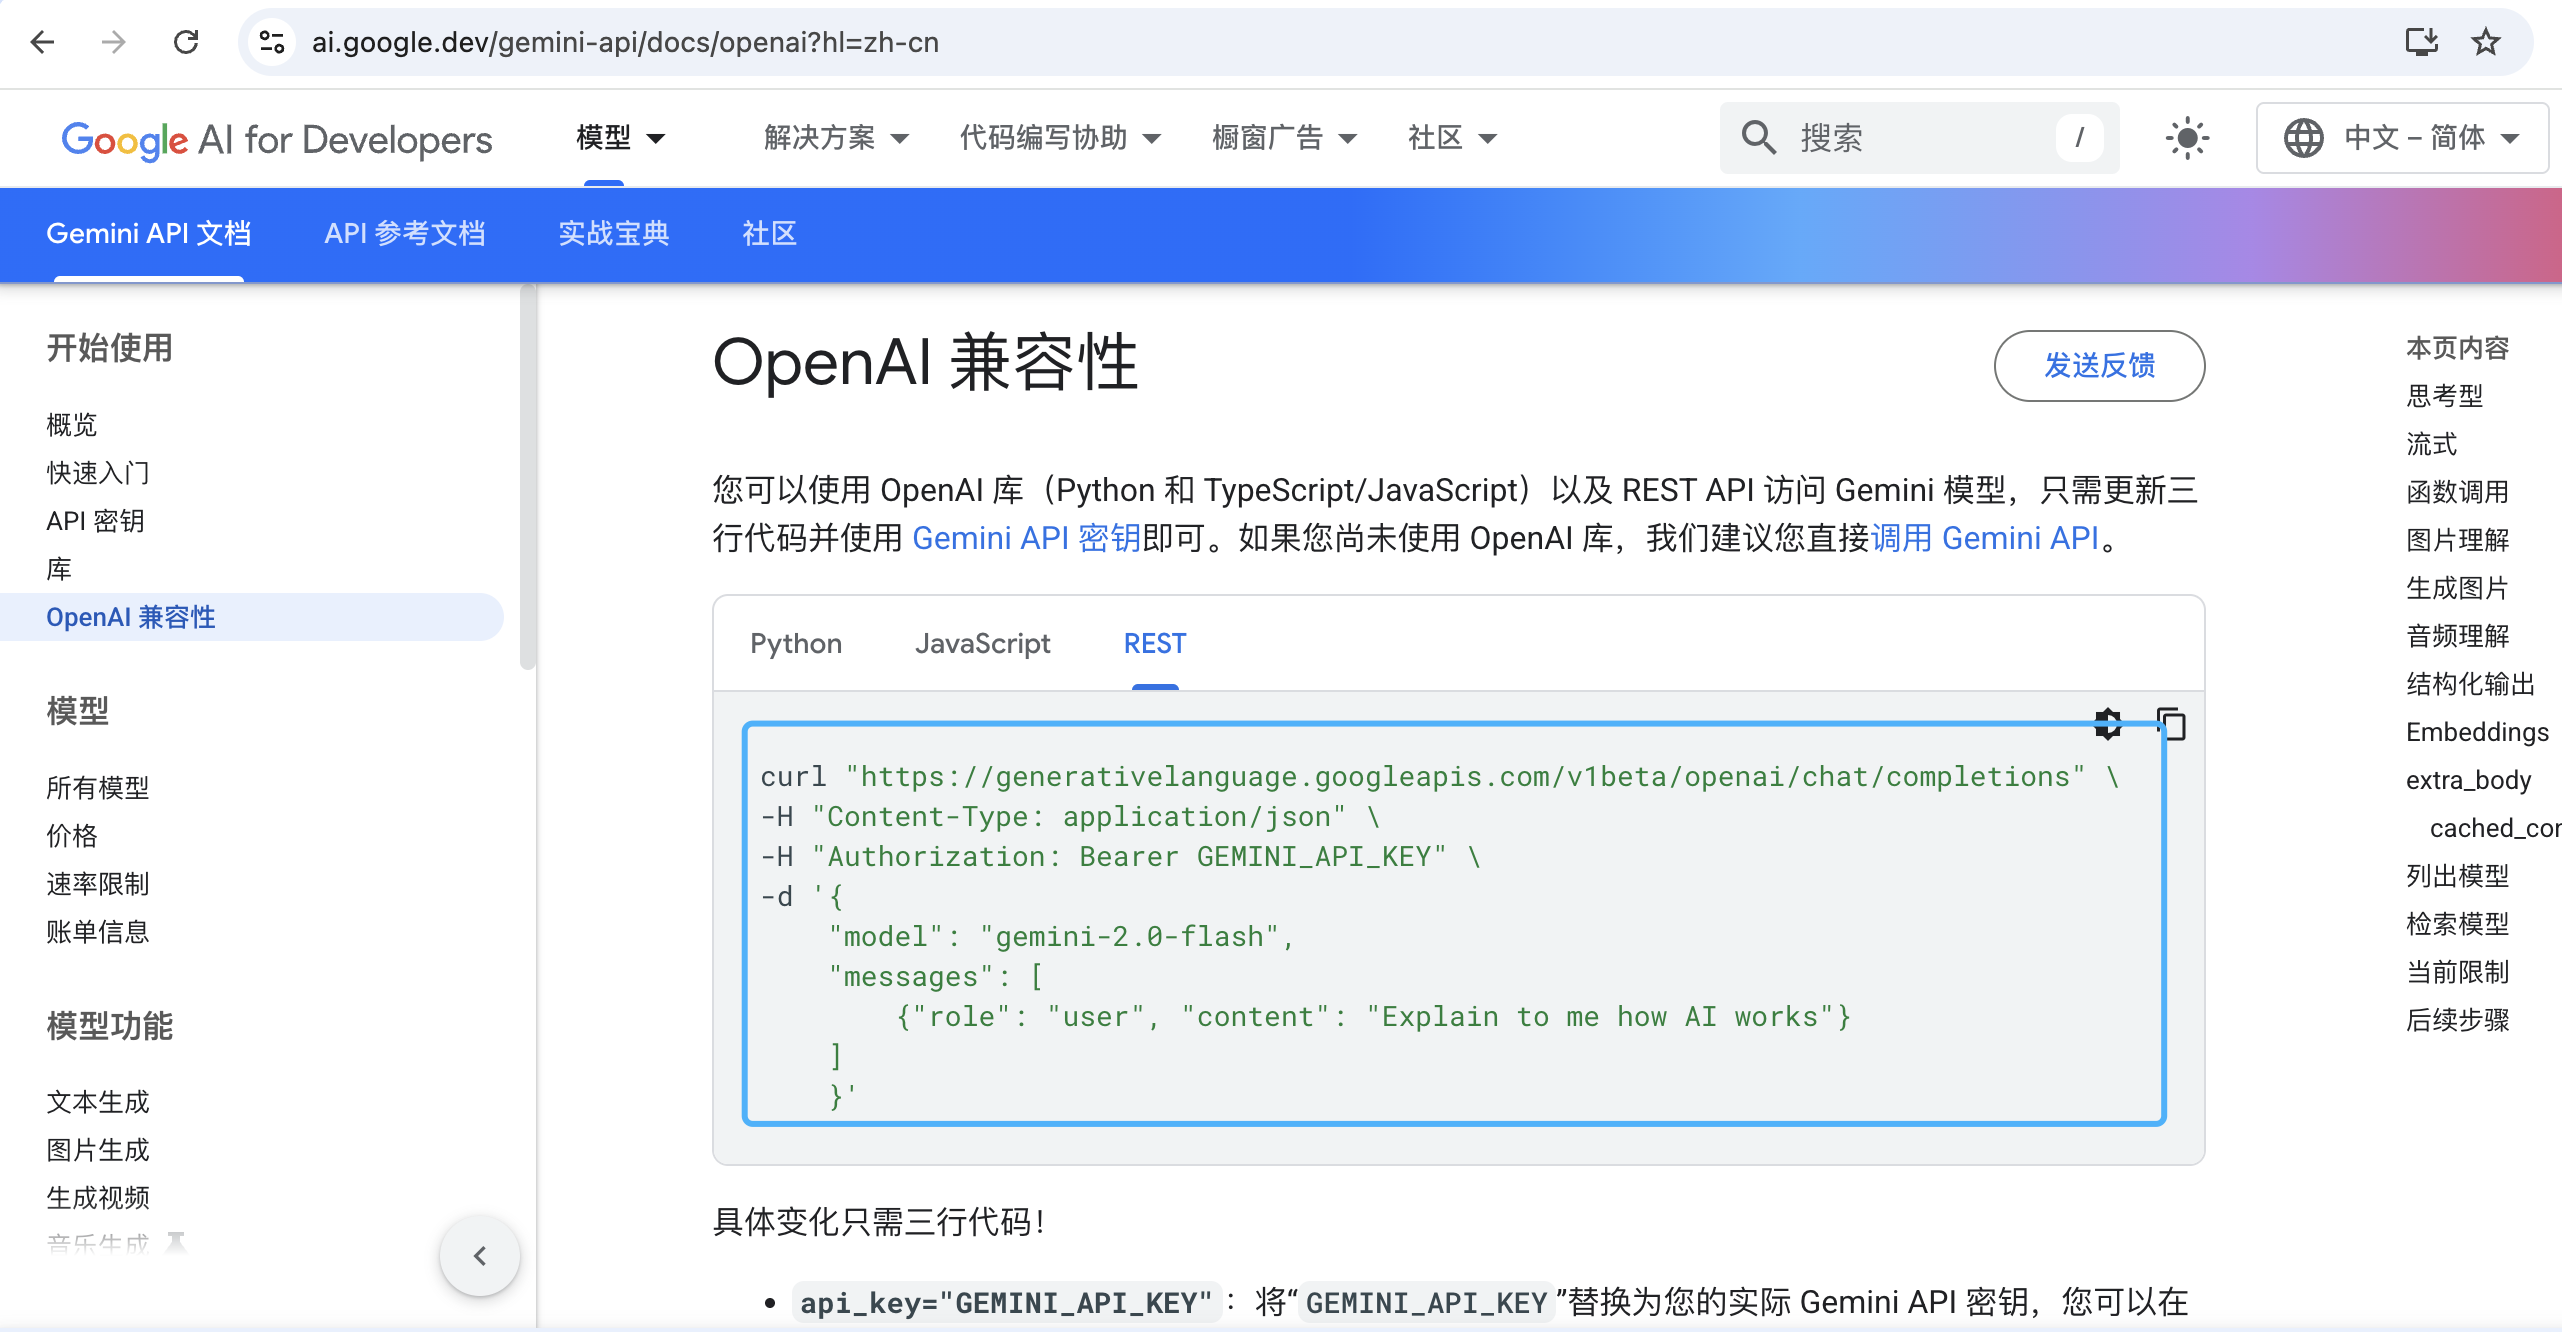Click the Google AI for Developers logo
This screenshot has width=2562, height=1332.
[277, 139]
